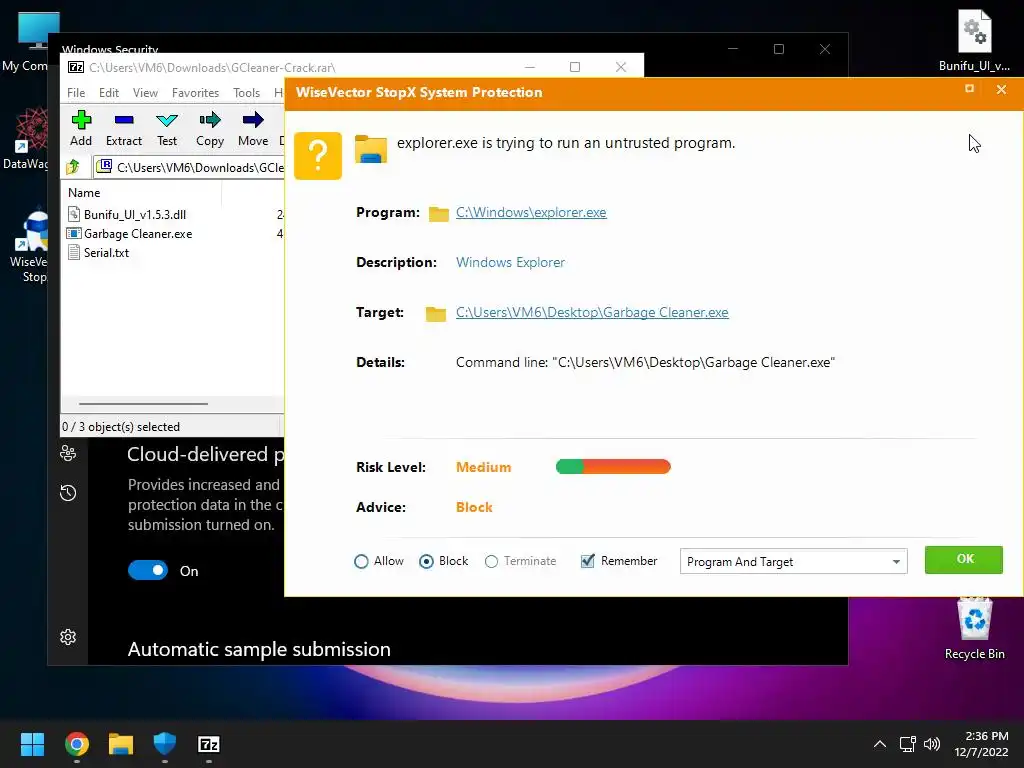Click the Extract toolbar icon in 7-Zip
This screenshot has height=768, width=1024.
[x=123, y=129]
